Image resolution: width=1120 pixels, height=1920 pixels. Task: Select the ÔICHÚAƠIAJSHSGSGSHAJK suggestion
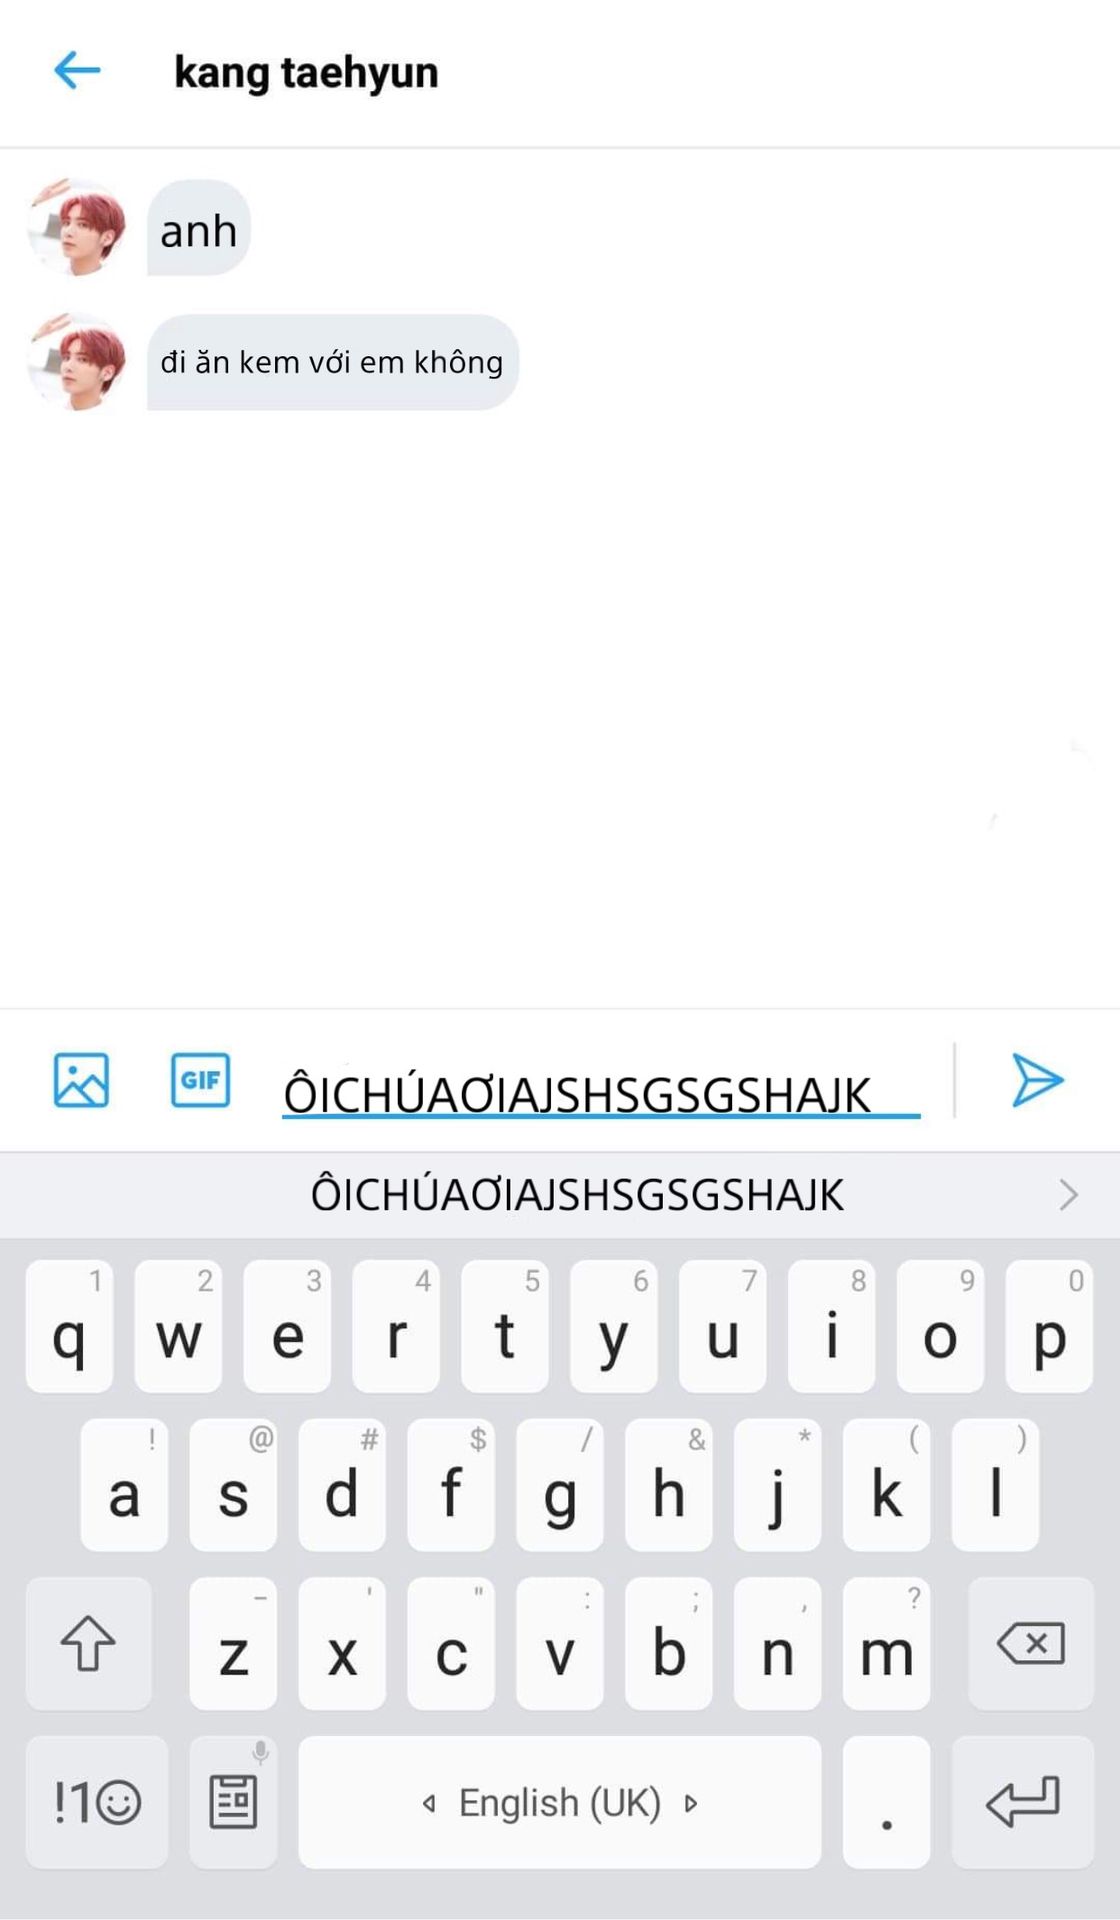click(577, 1194)
